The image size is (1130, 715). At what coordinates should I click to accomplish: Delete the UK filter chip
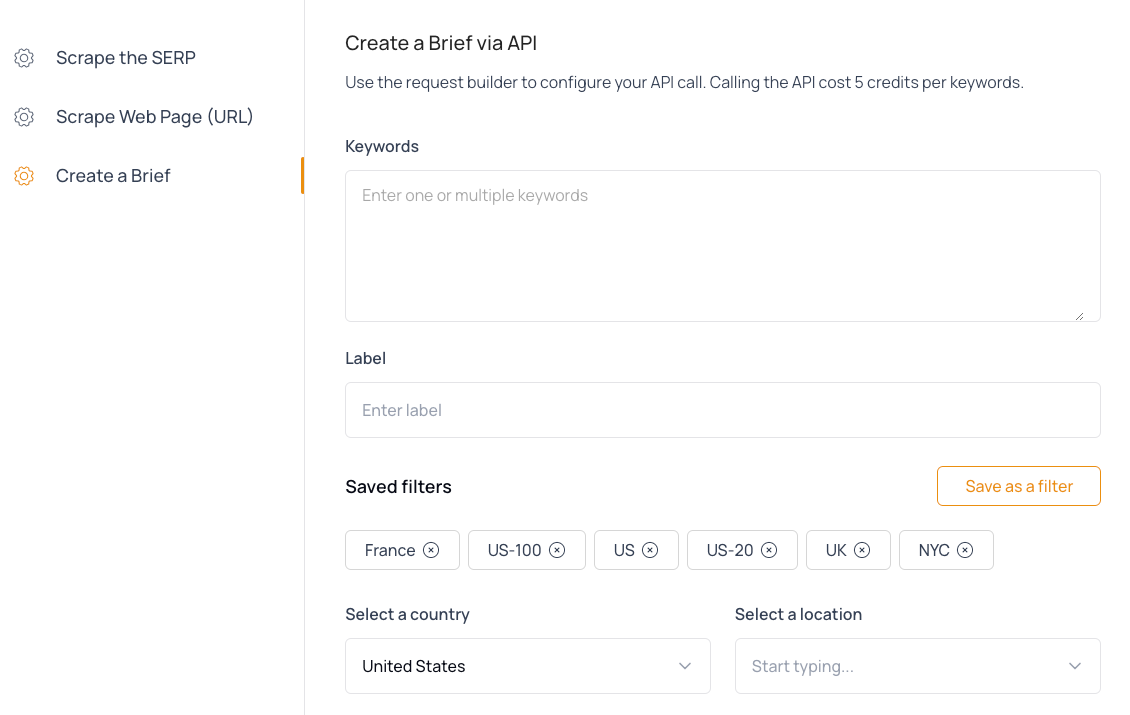pos(862,549)
